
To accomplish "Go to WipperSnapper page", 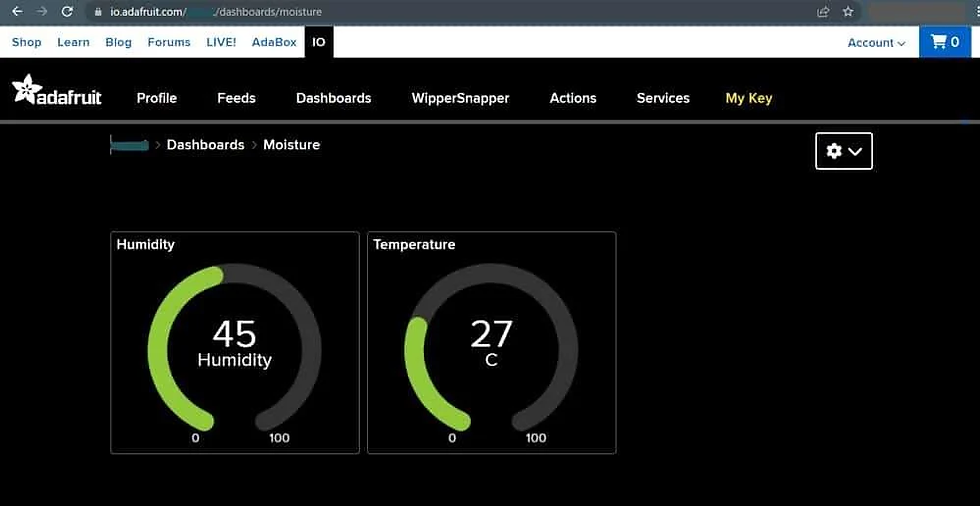I will click(460, 98).
